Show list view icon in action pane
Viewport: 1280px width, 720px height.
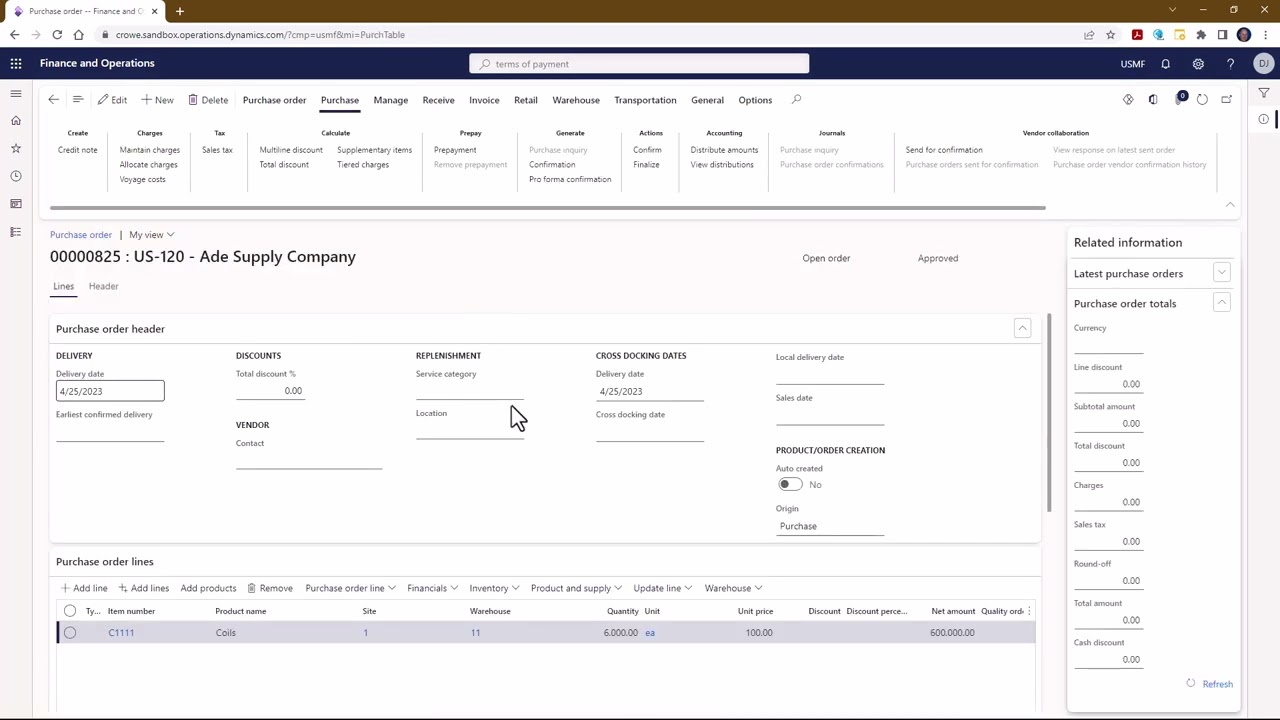[78, 100]
